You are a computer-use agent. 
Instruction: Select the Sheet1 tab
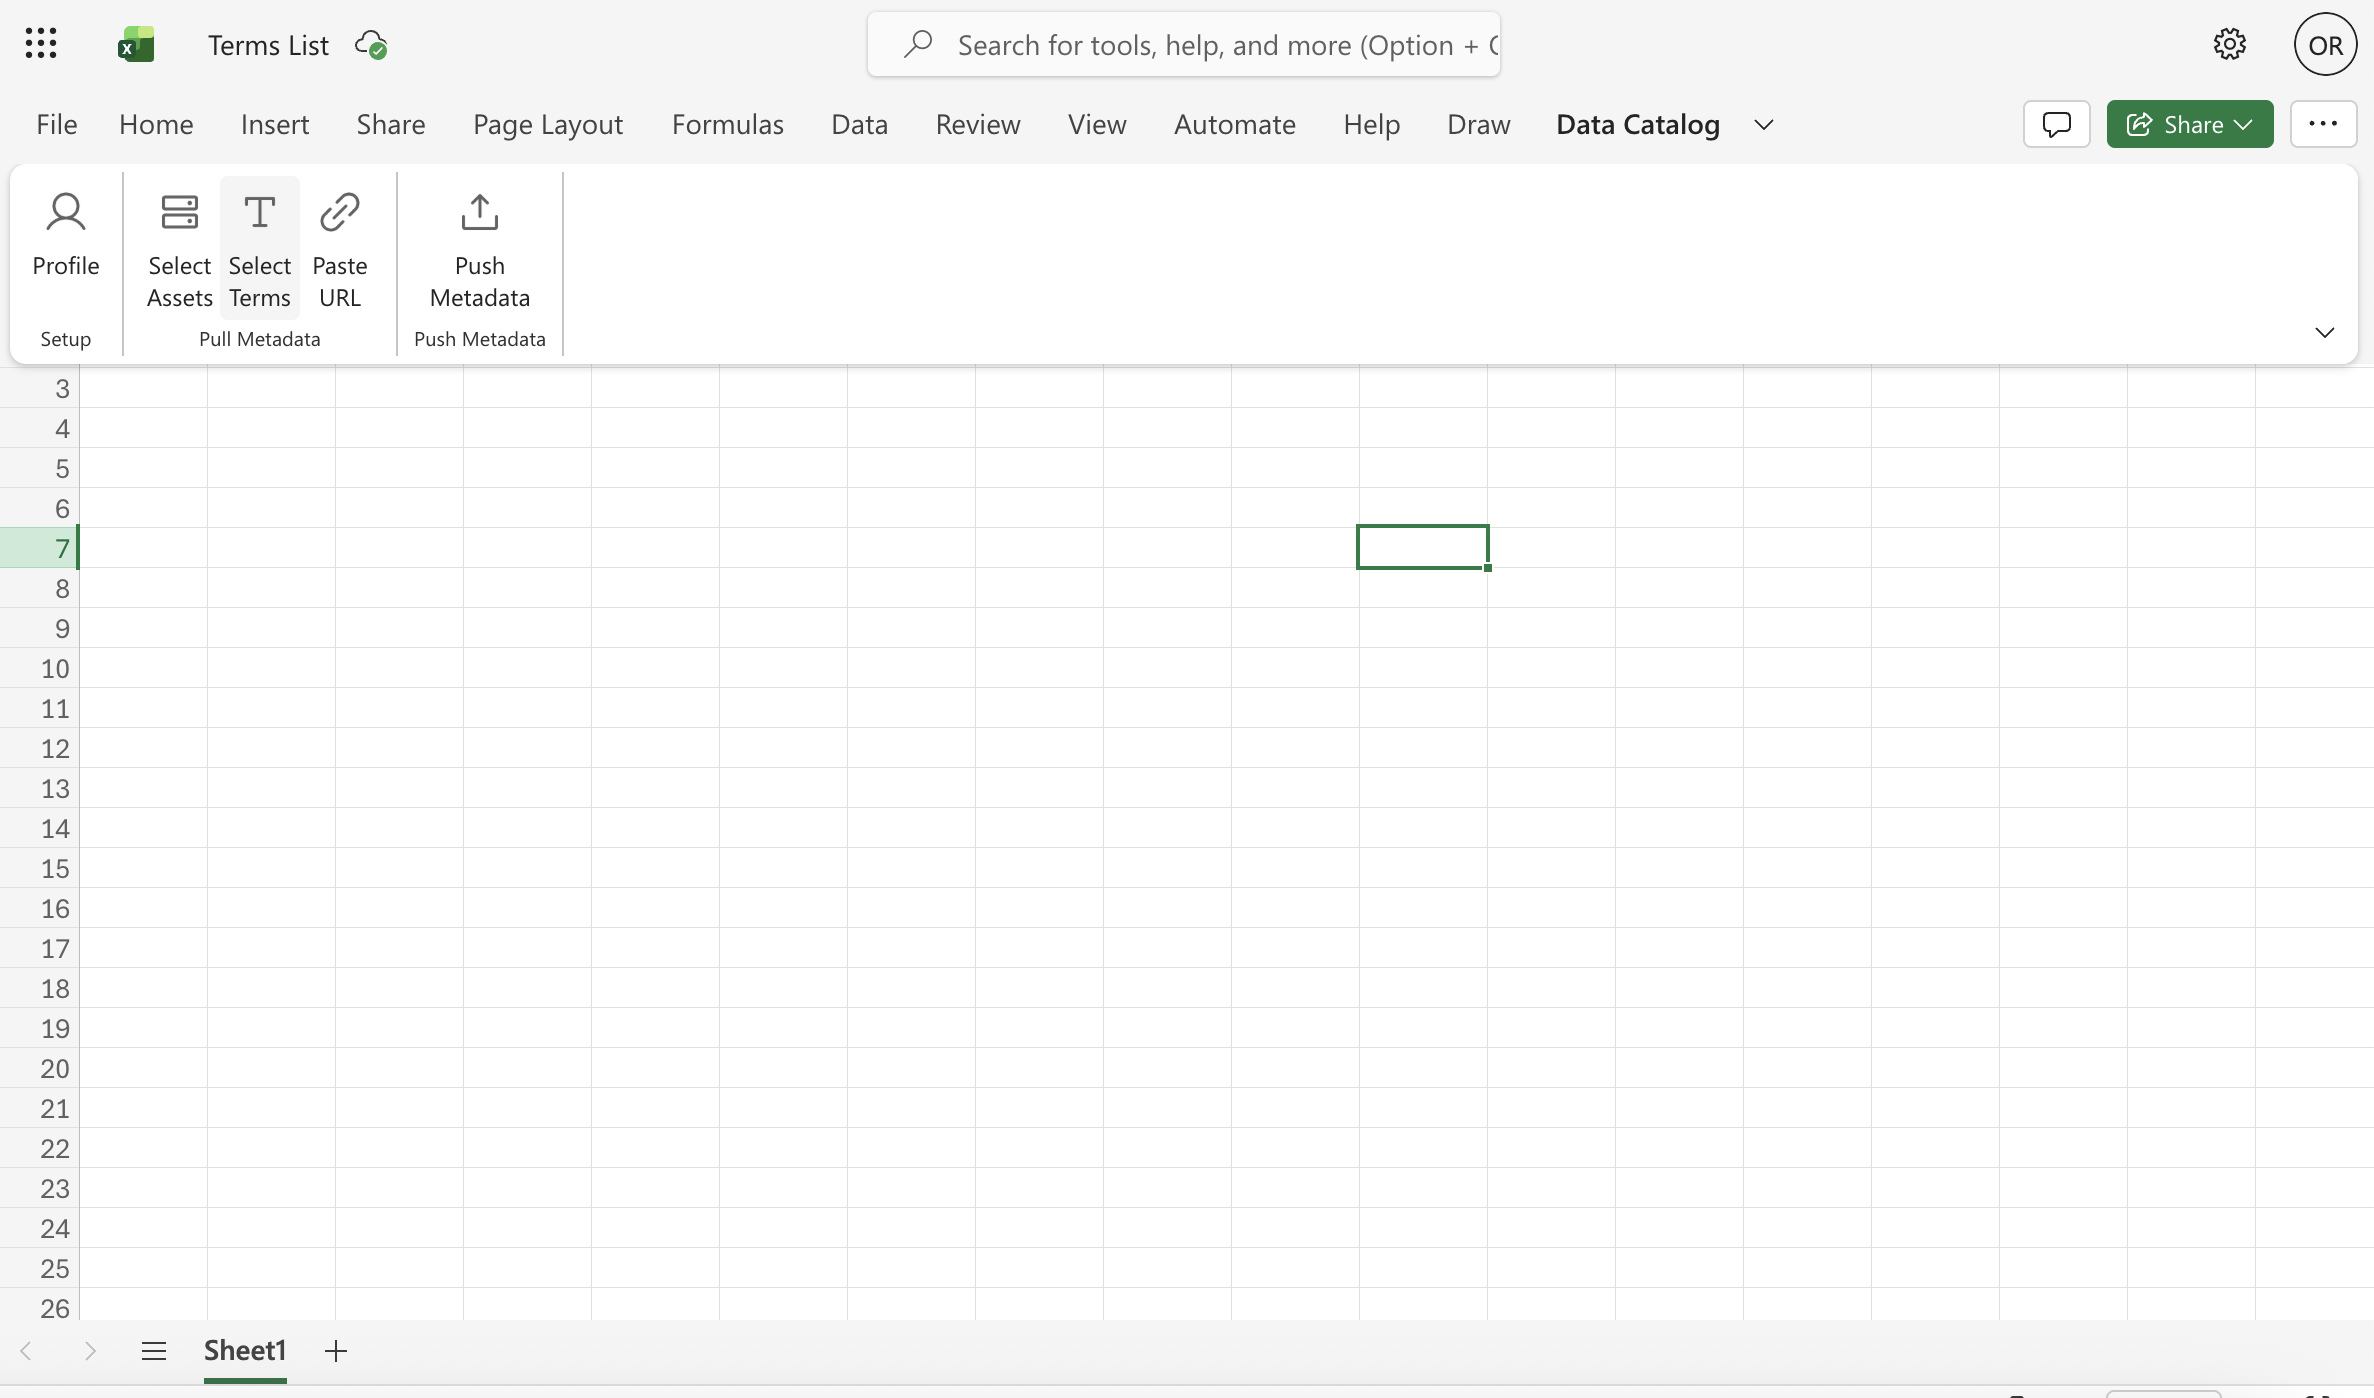(245, 1351)
